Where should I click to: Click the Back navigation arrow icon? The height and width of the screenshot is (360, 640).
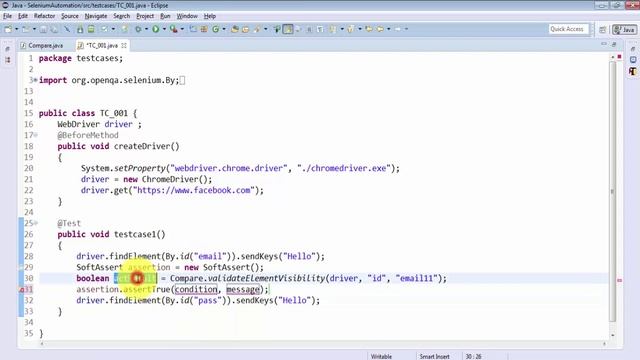[x=380, y=29]
